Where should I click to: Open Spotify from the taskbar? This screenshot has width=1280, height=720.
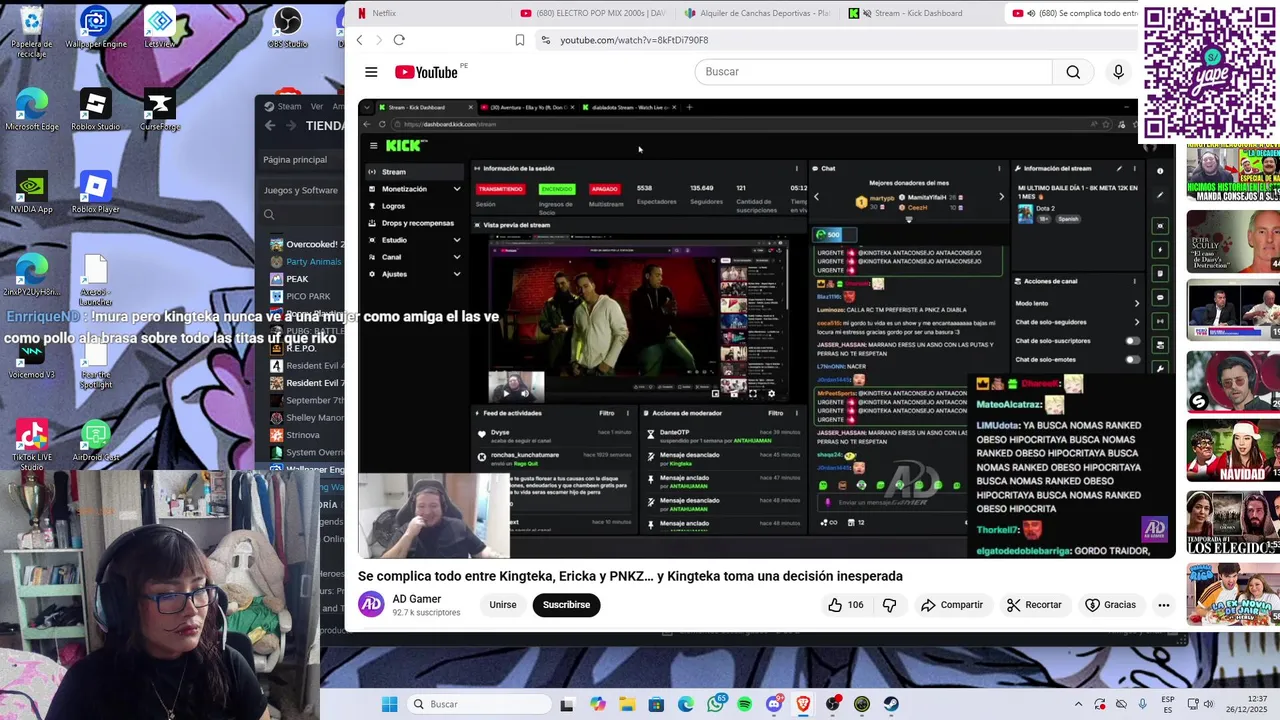(745, 704)
